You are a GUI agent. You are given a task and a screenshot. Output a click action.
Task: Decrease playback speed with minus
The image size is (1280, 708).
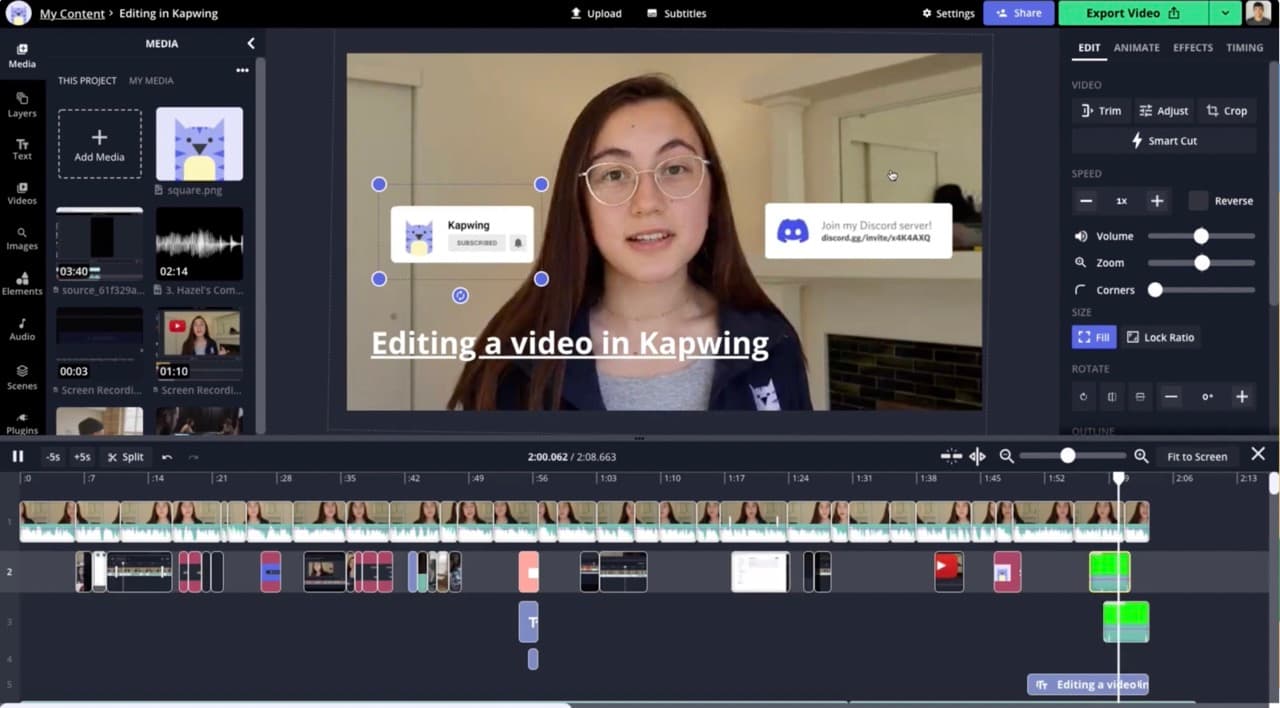(1086, 201)
